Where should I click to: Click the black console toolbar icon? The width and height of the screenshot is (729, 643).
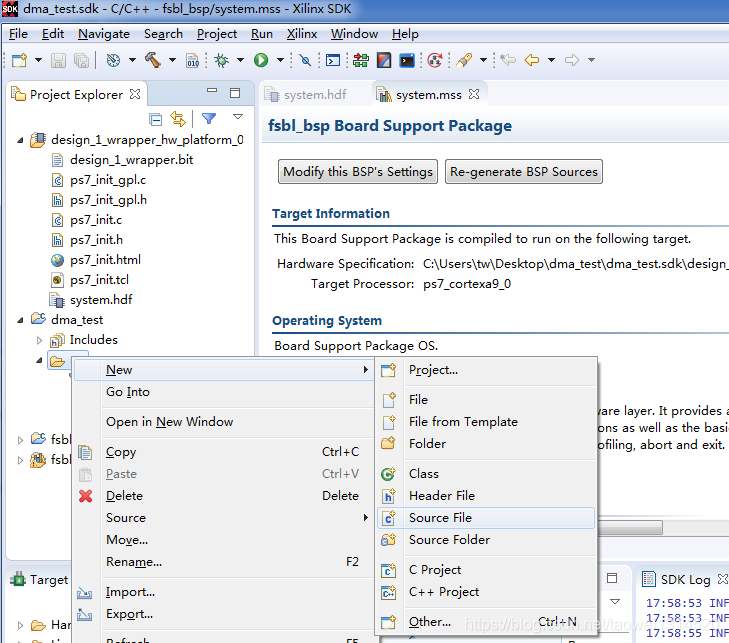point(407,60)
